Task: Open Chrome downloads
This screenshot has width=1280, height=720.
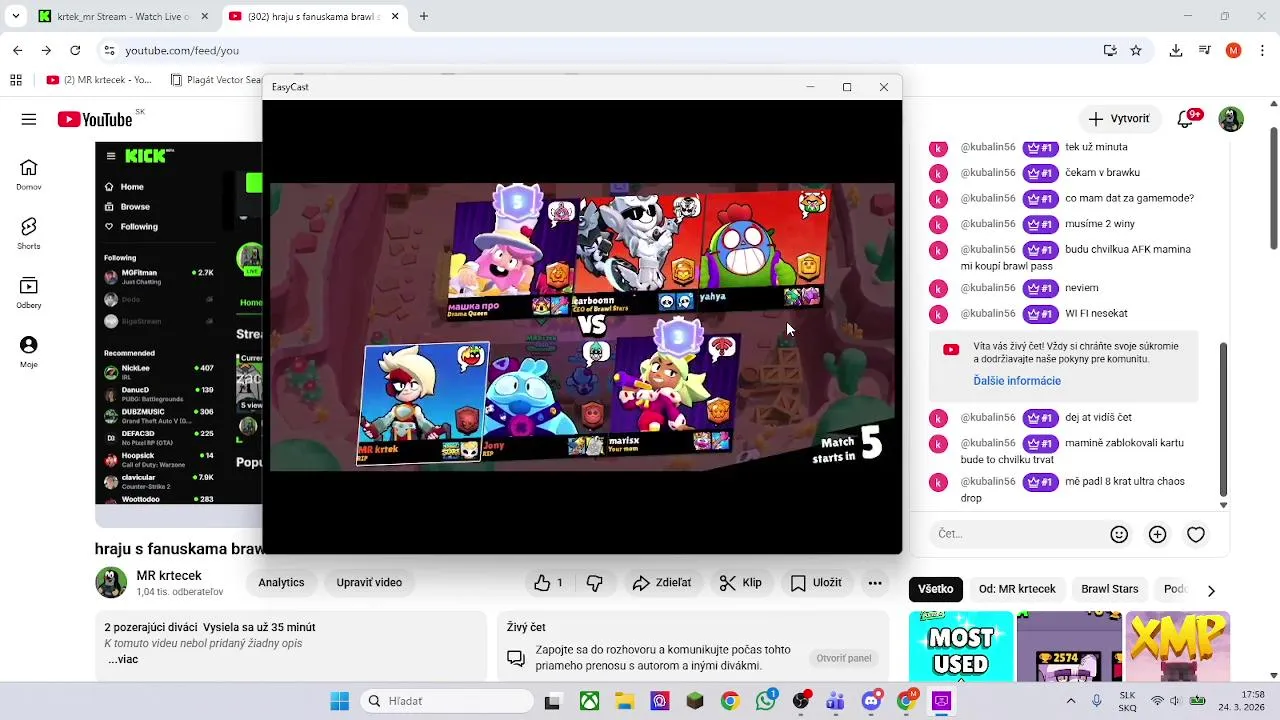Action: [x=1176, y=50]
